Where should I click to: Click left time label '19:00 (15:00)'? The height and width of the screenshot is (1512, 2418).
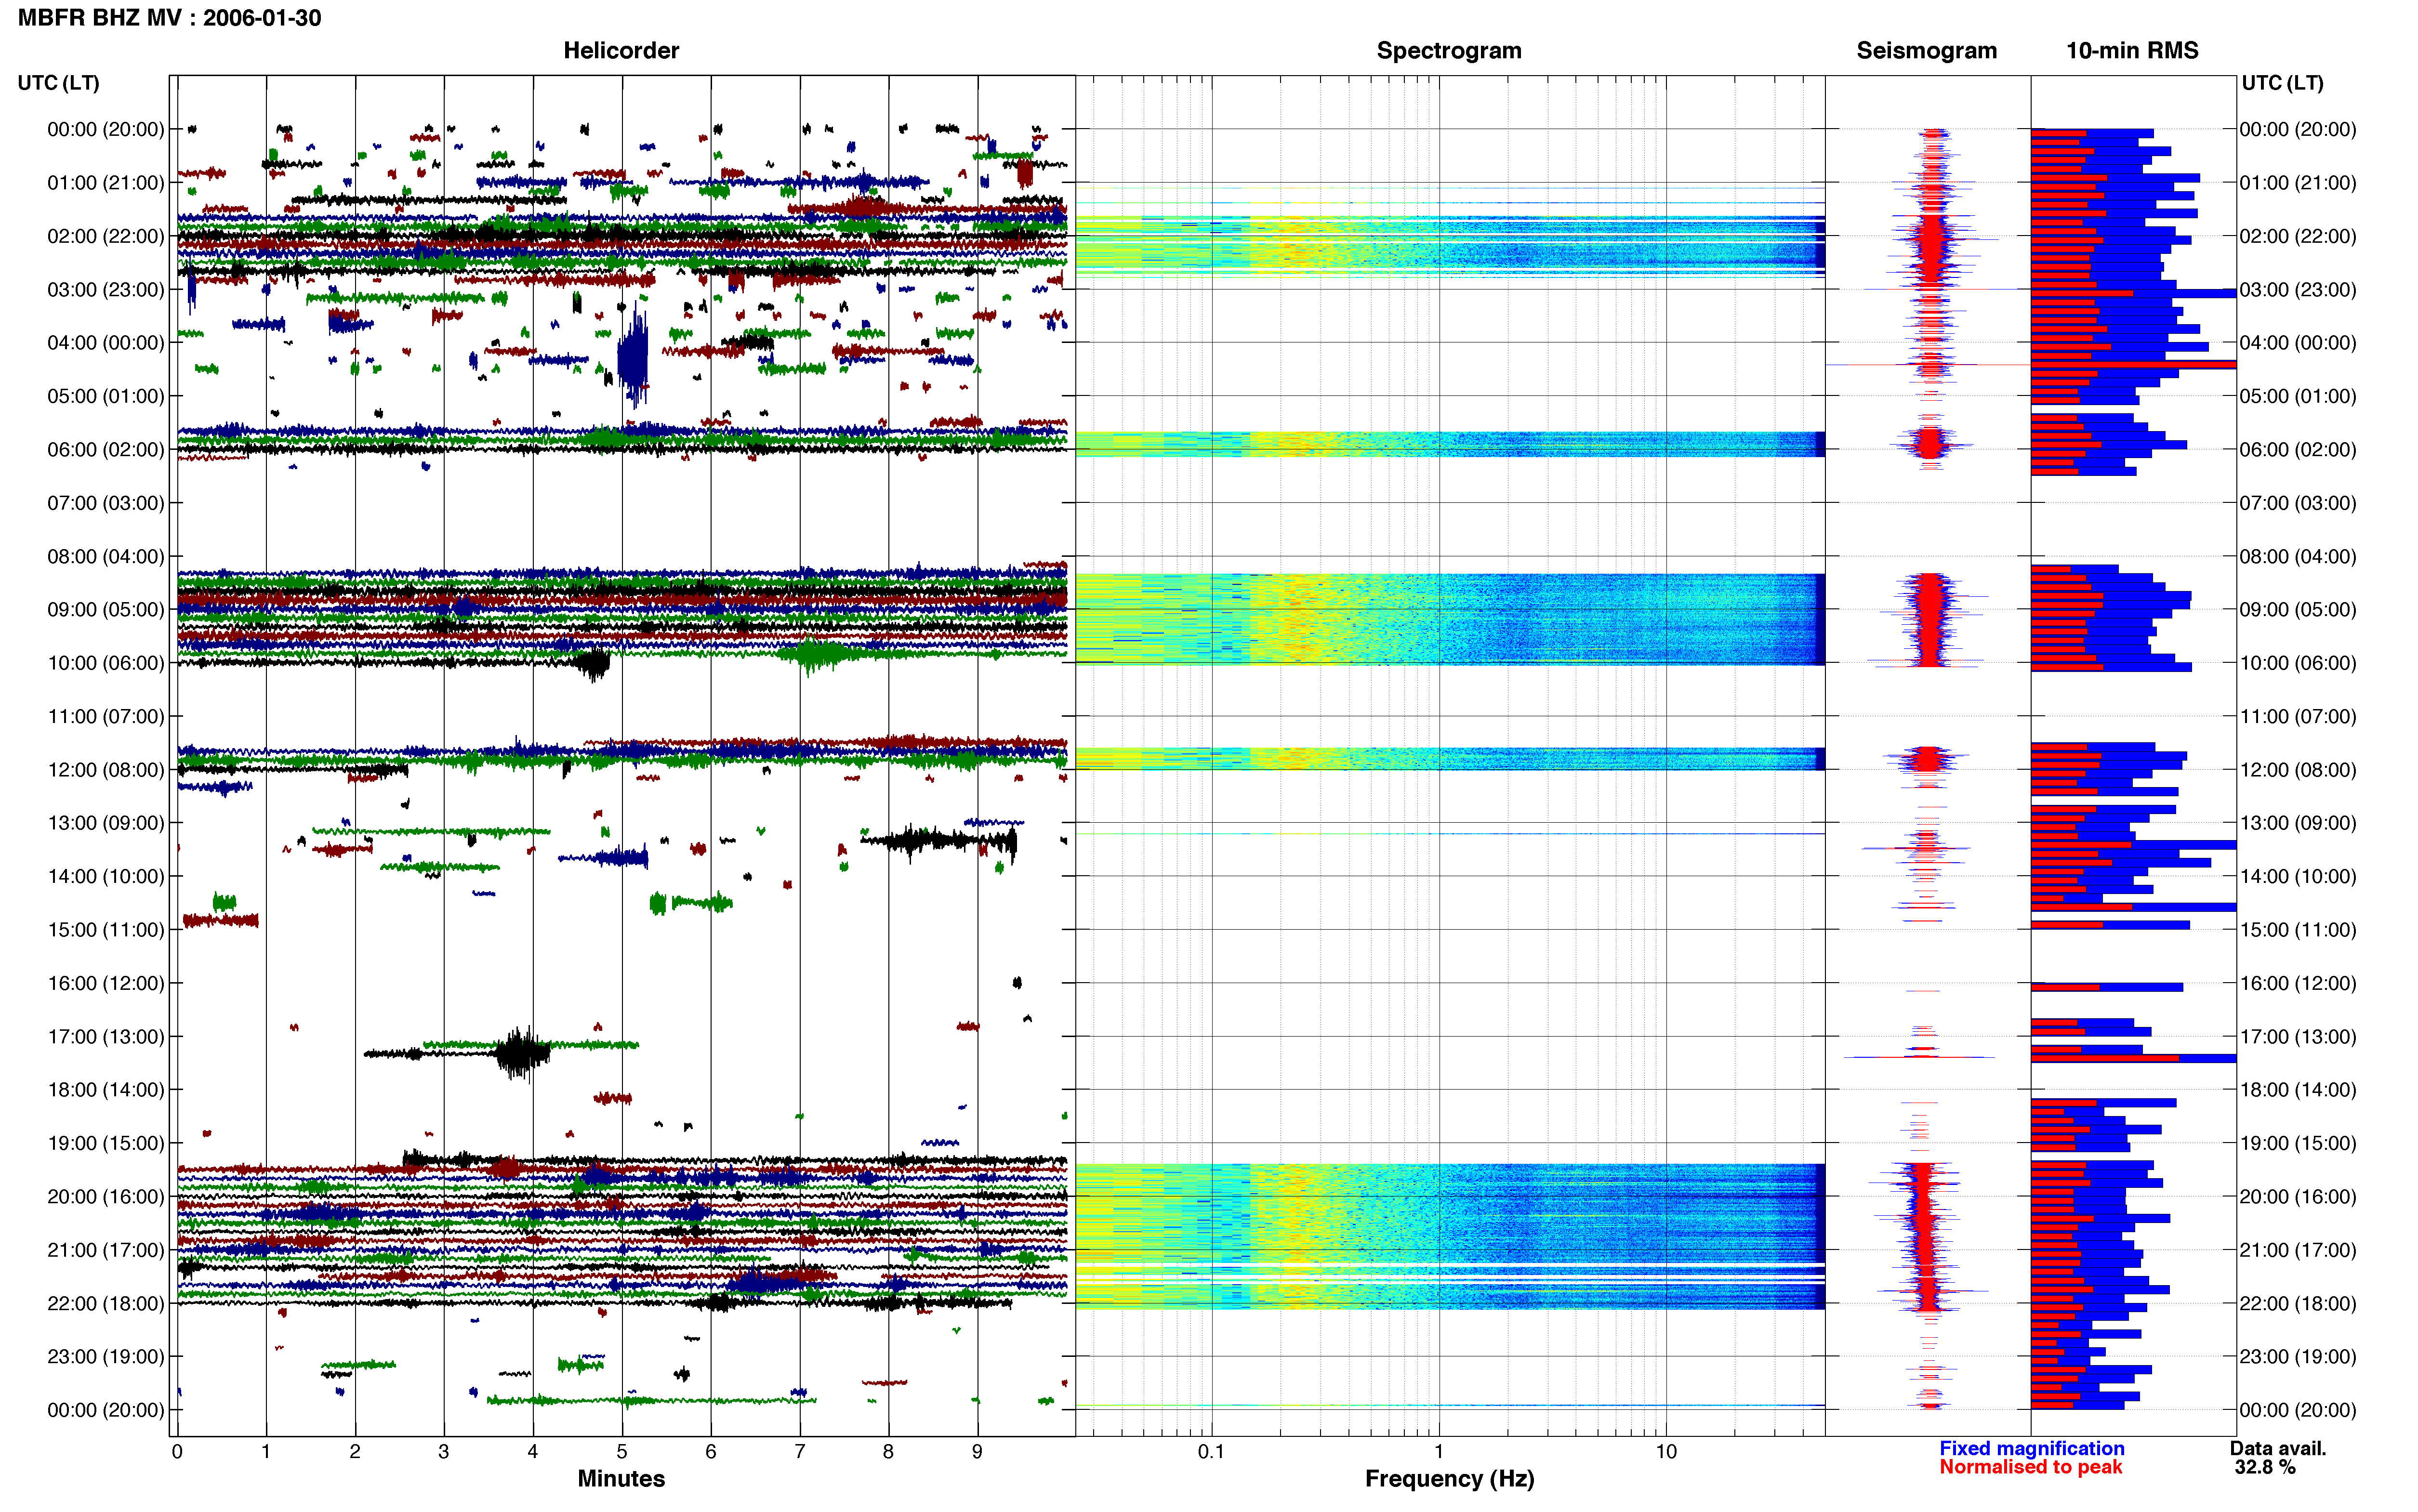click(106, 1143)
